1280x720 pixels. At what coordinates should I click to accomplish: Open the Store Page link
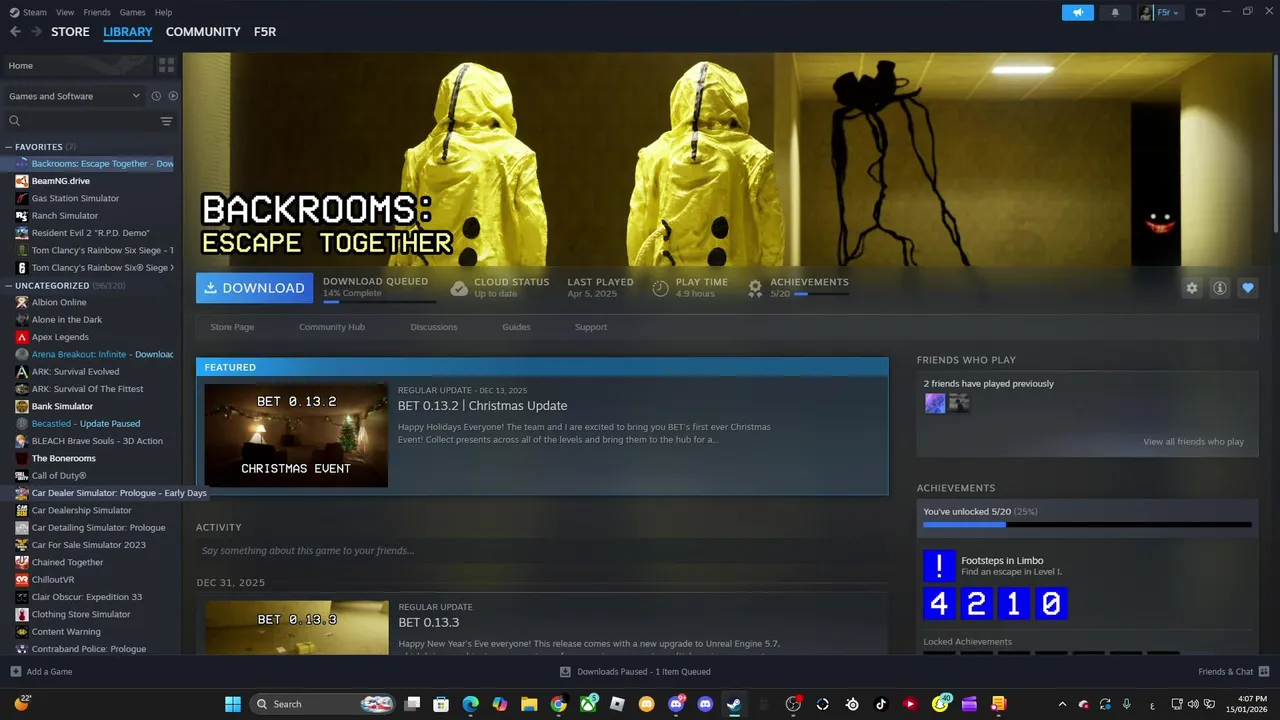coord(232,327)
